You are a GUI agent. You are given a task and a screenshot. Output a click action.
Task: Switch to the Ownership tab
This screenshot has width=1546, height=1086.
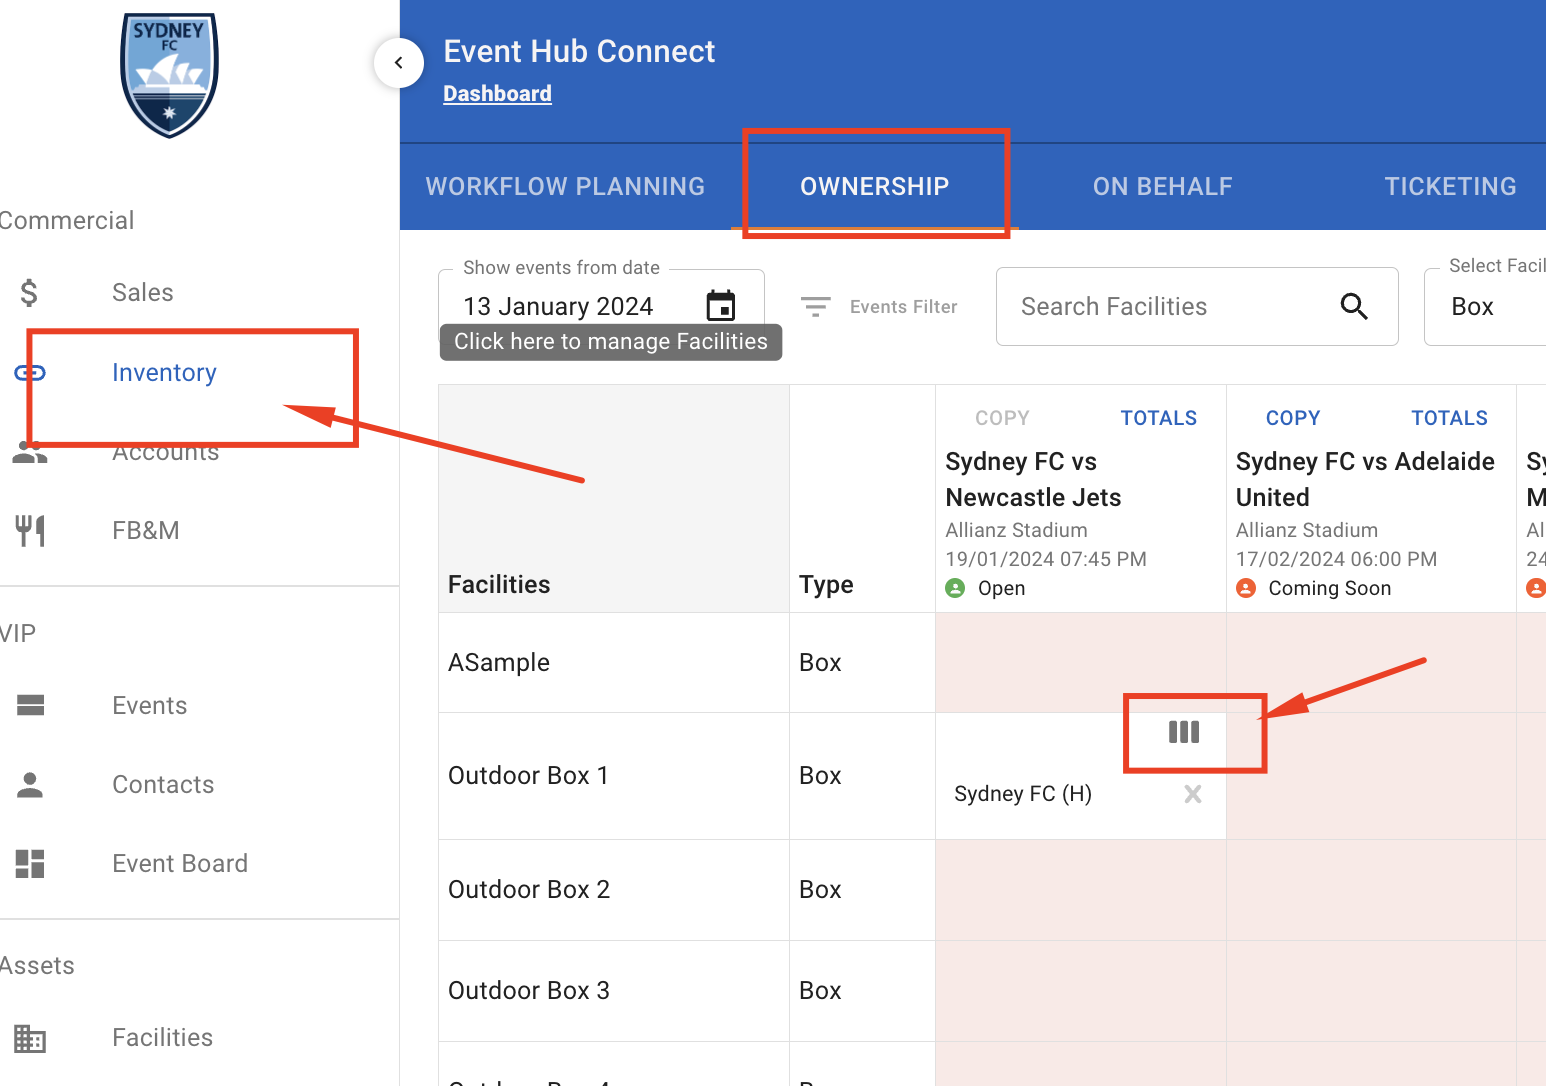click(x=874, y=186)
